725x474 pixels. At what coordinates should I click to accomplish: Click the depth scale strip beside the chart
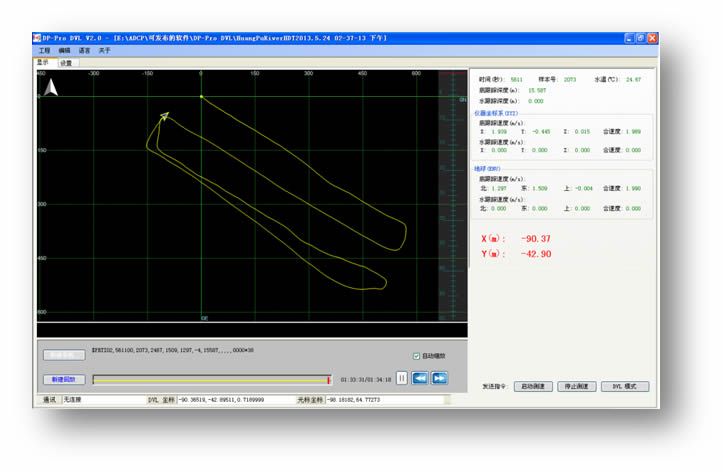pyautogui.click(x=453, y=195)
